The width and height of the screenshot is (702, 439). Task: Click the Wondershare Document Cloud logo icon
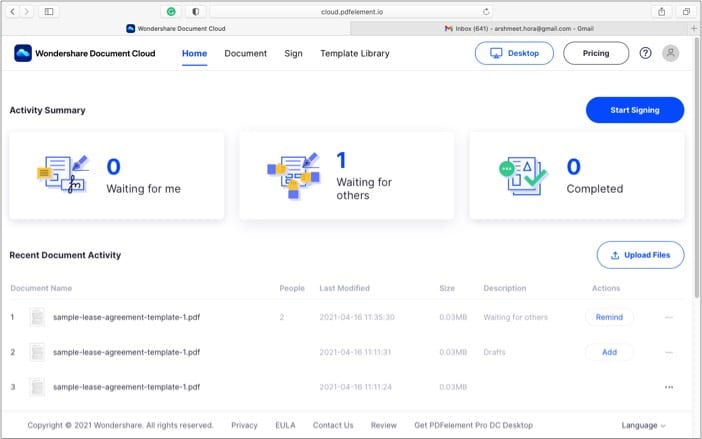23,53
